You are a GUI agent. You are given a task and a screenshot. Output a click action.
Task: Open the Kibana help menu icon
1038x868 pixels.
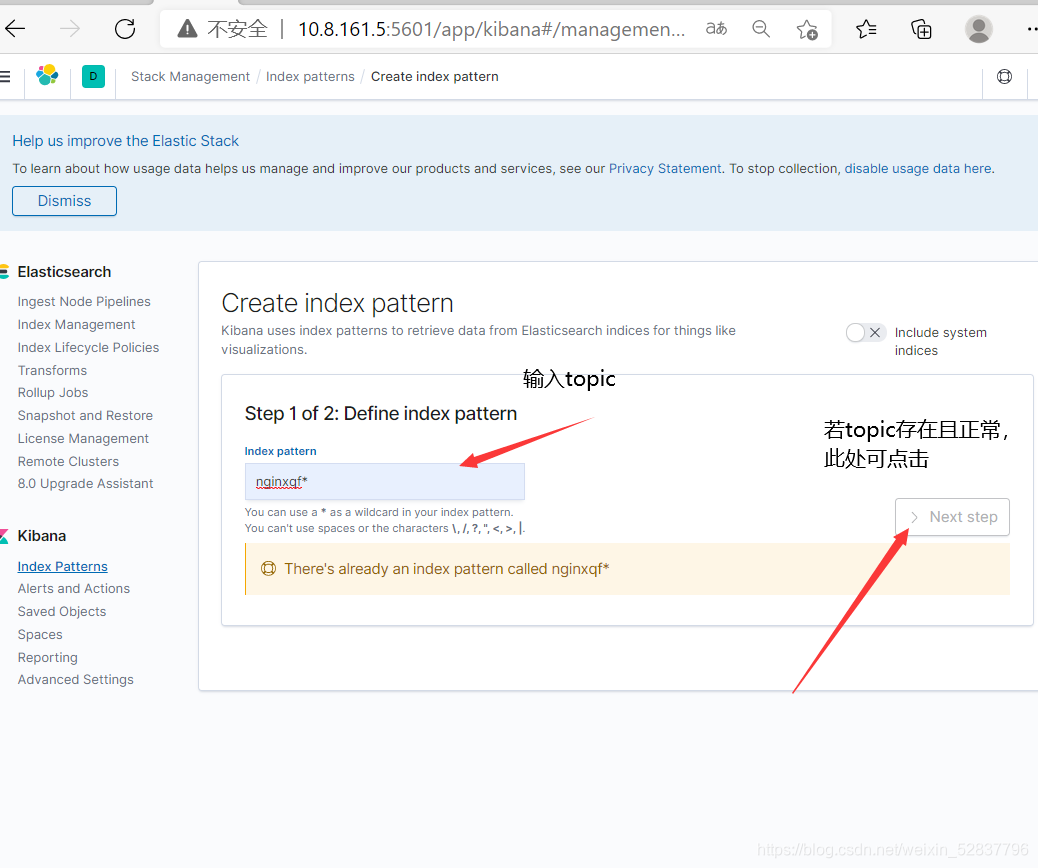(x=1004, y=77)
